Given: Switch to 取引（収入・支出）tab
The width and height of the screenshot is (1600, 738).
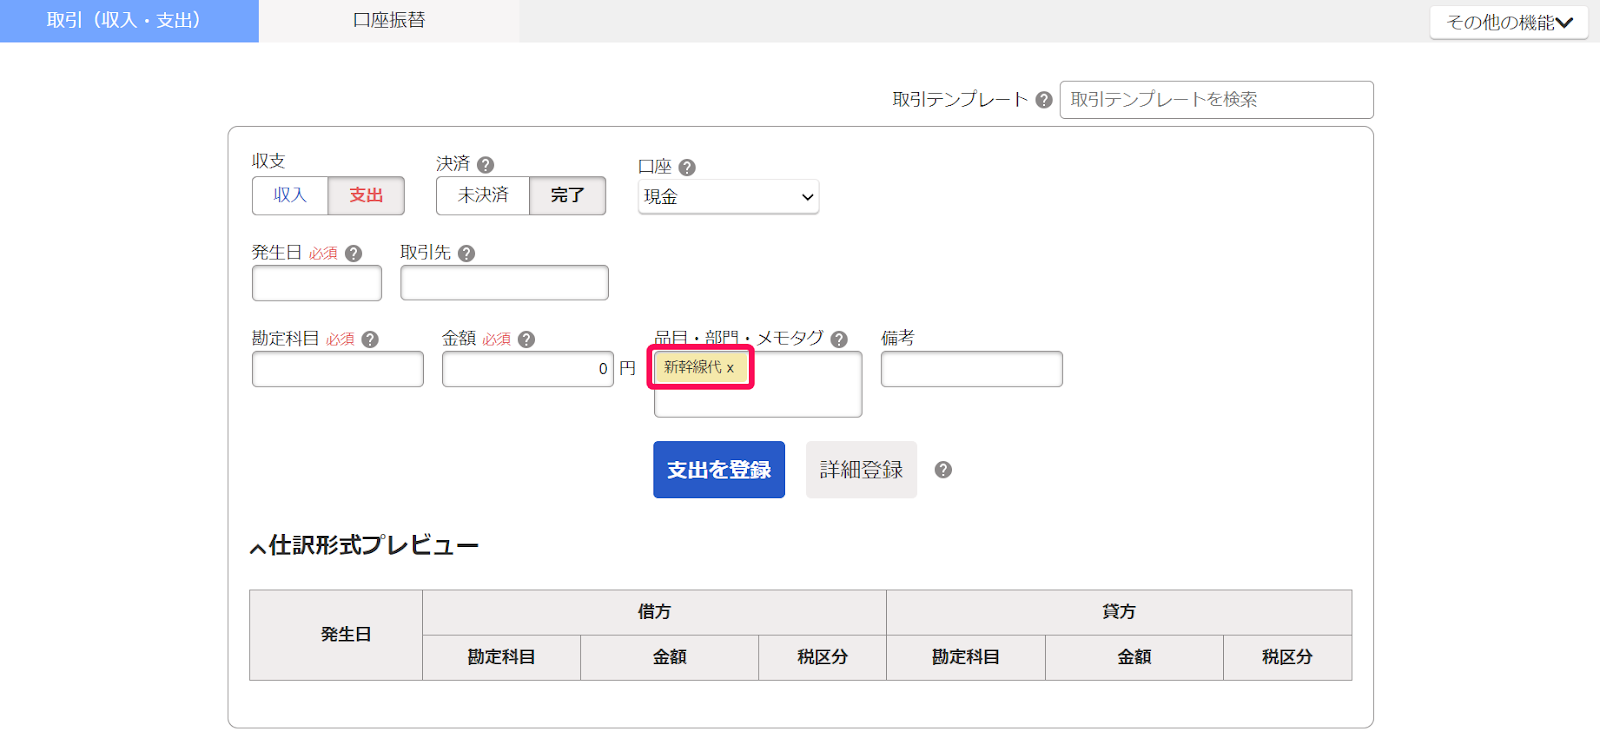Looking at the screenshot, I should [129, 21].
